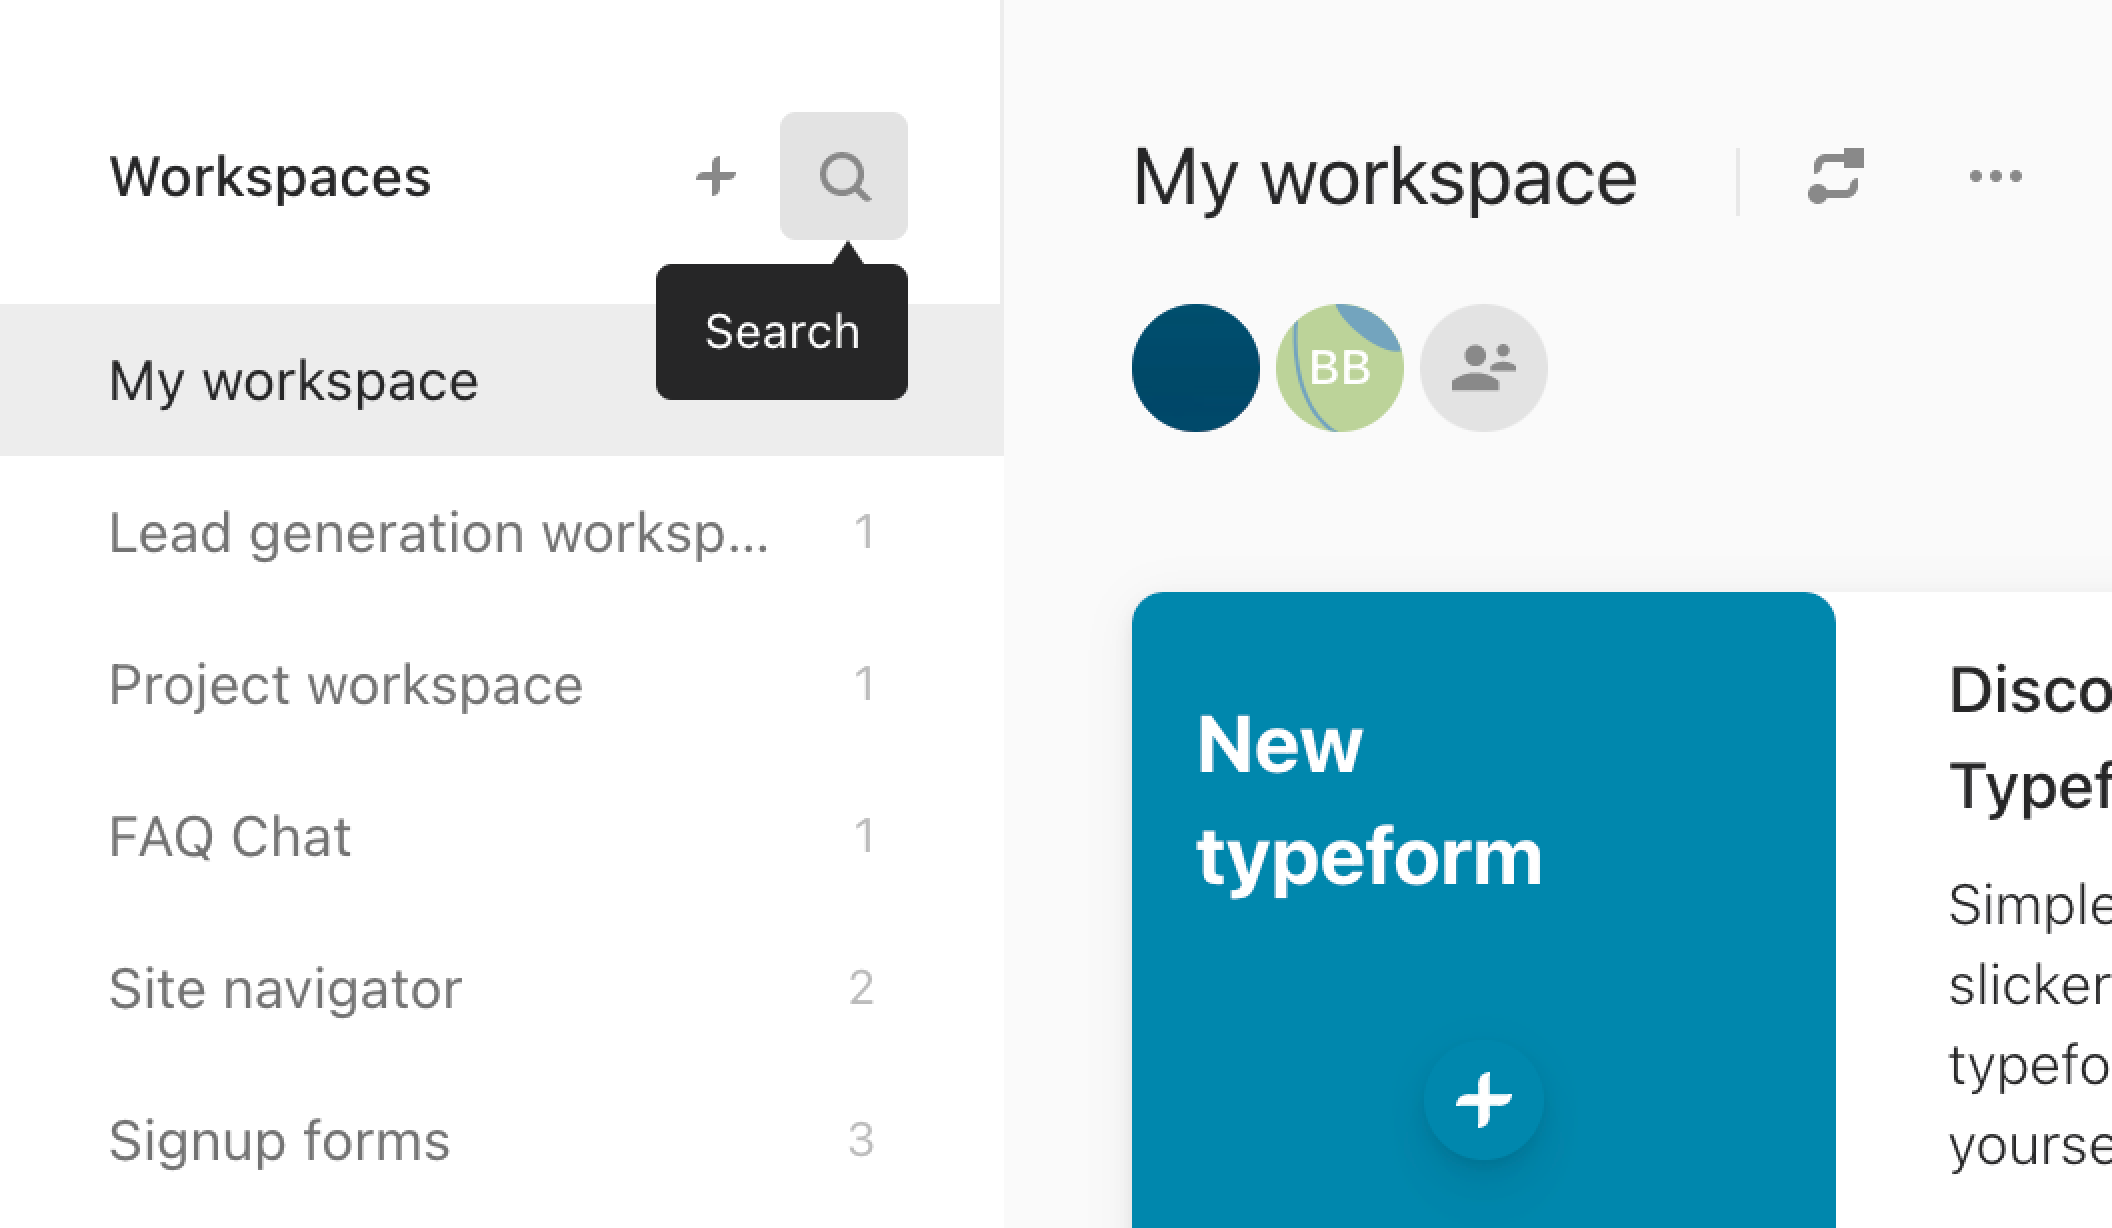Click the count 1 beside FAQ Chat
Screen dimensions: 2112x1228
(865, 836)
